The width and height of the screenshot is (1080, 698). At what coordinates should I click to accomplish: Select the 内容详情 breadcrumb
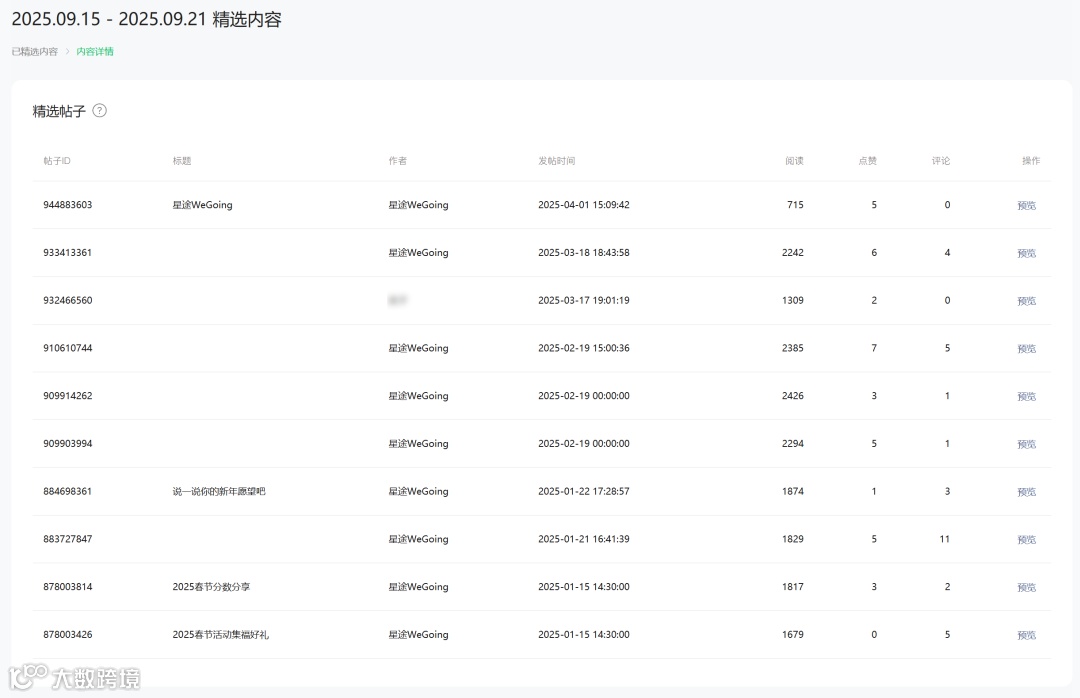coord(95,52)
